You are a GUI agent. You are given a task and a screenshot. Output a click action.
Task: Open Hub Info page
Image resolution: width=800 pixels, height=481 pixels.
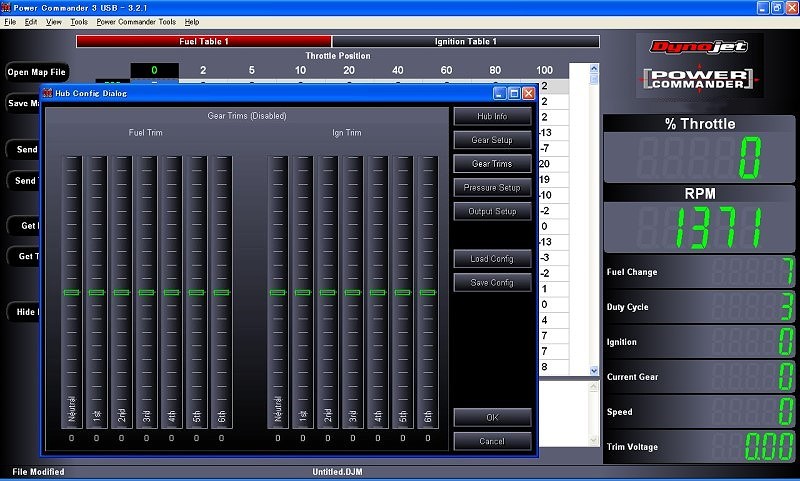click(492, 116)
